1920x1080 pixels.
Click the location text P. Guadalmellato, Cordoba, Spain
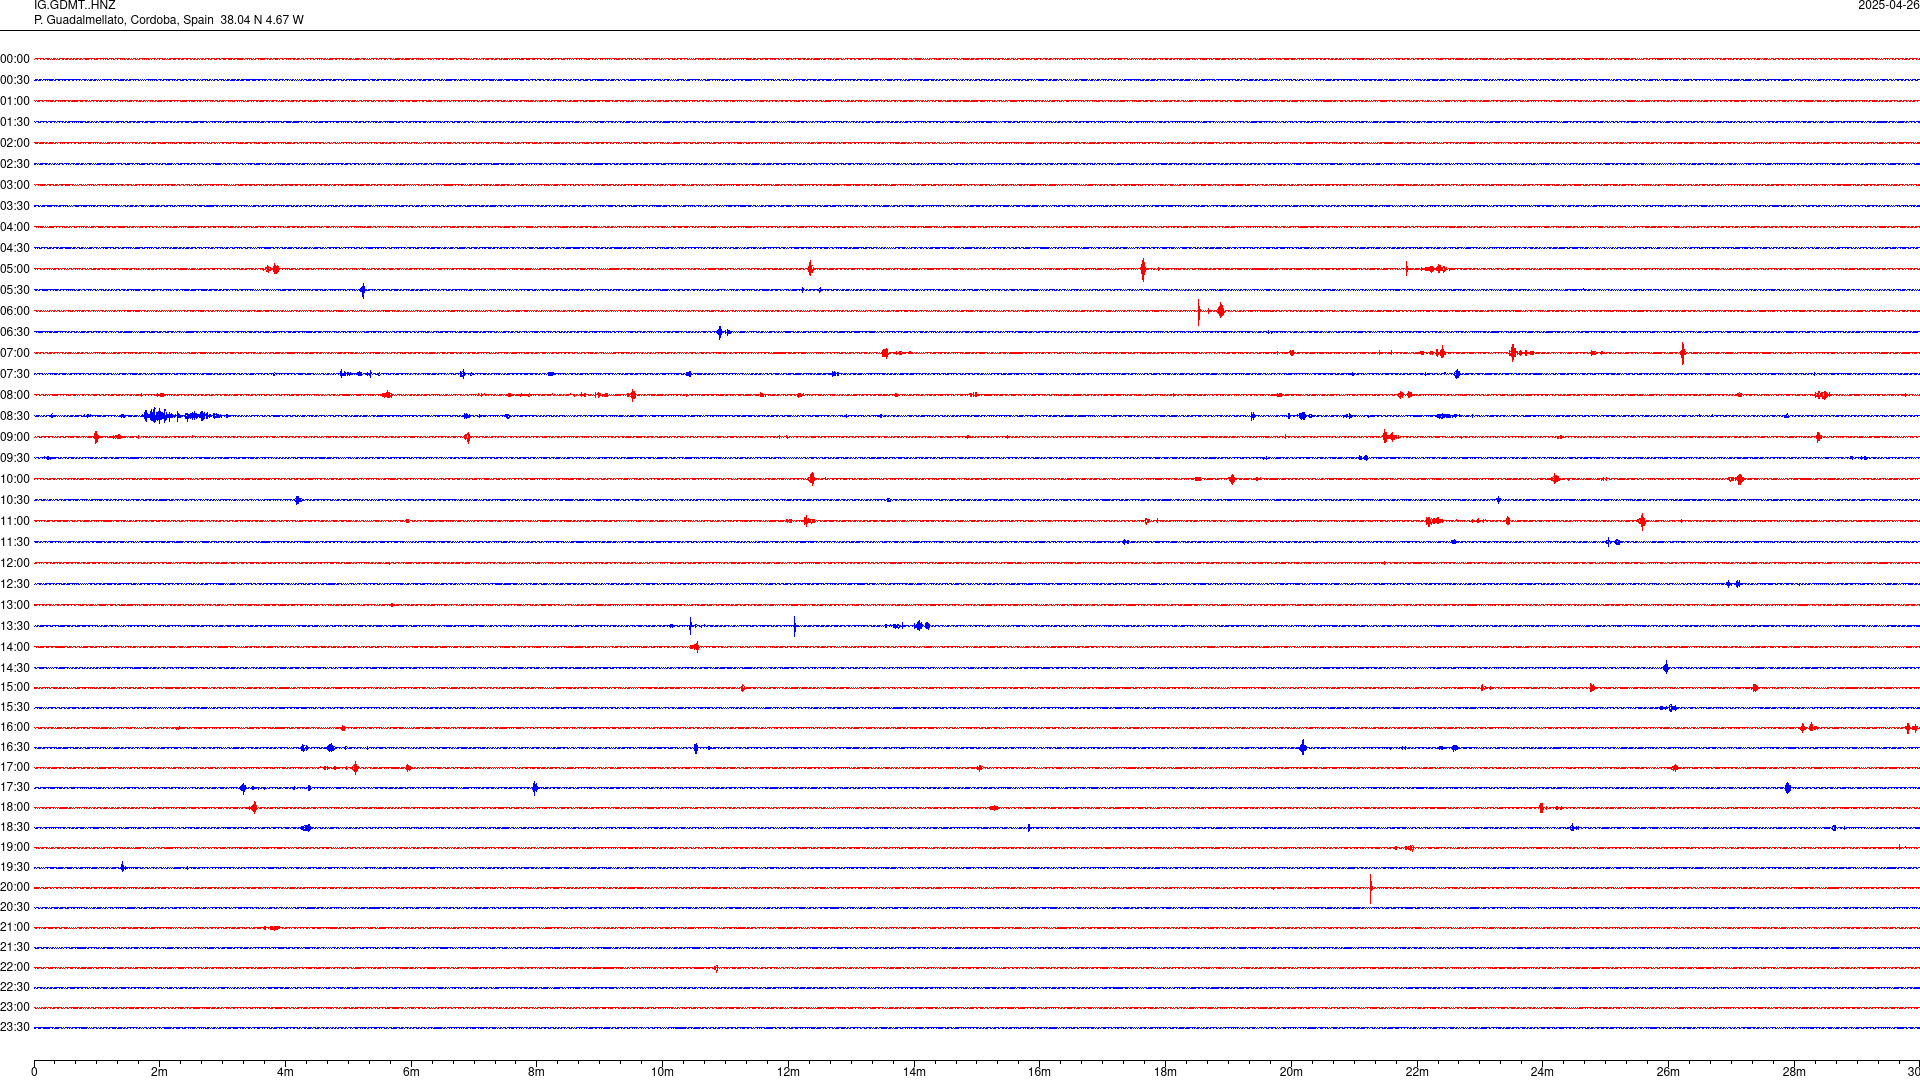point(124,20)
